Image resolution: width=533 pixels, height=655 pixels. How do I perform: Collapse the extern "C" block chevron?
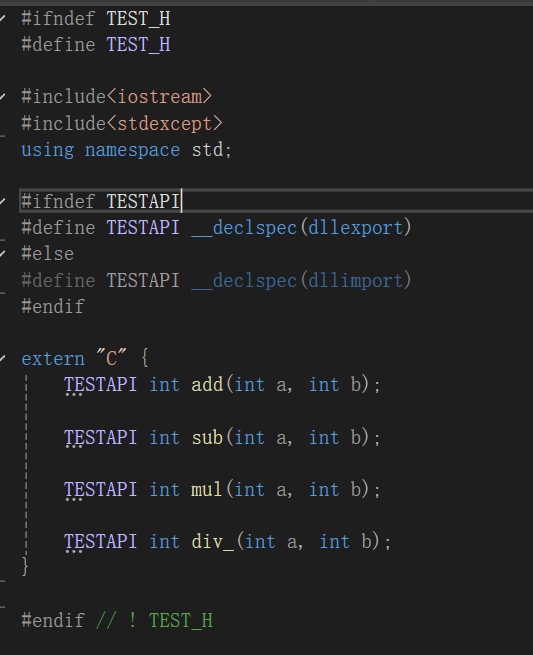[x=3, y=358]
